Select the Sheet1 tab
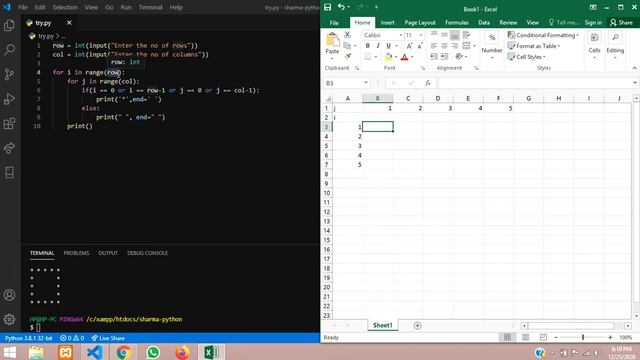 382,325
